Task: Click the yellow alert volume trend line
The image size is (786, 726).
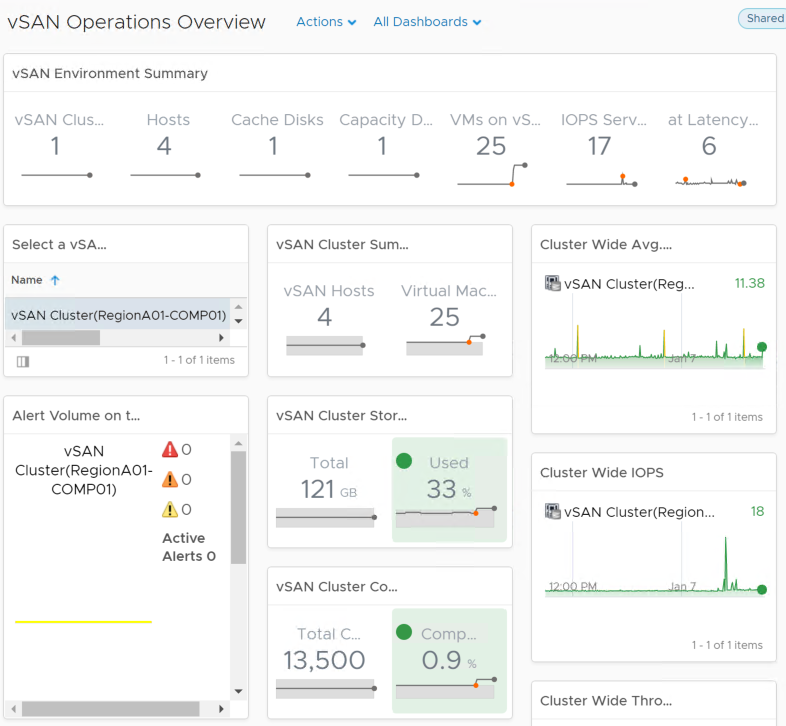Action: (x=83, y=622)
